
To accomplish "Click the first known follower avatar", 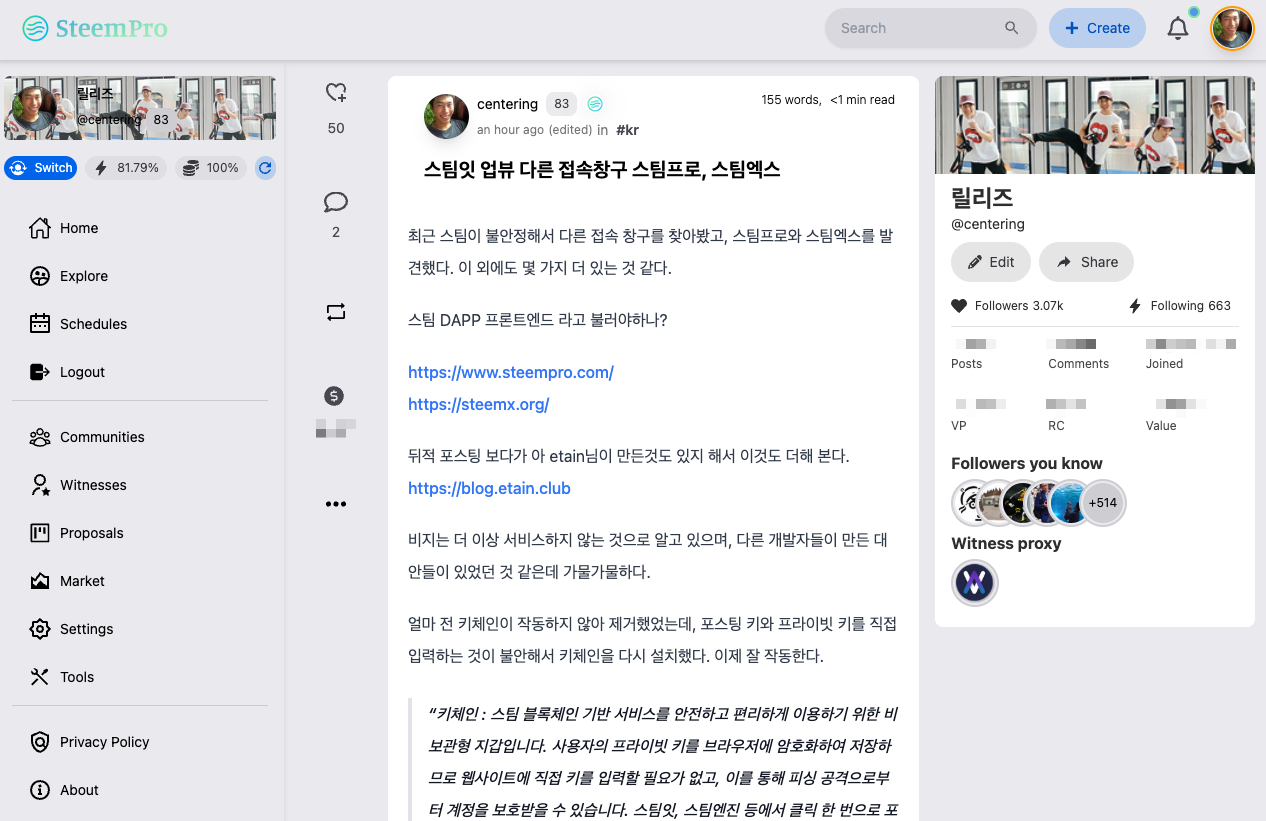I will click(970, 503).
